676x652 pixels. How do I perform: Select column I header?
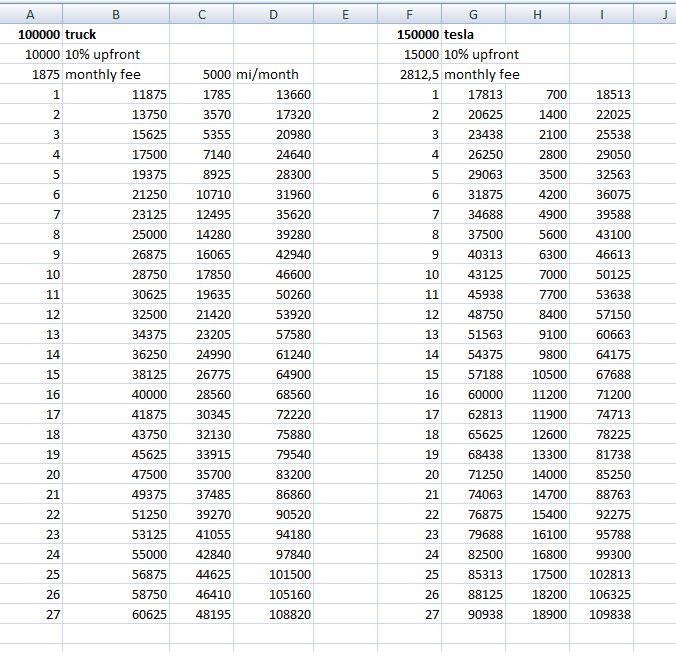[x=601, y=14]
